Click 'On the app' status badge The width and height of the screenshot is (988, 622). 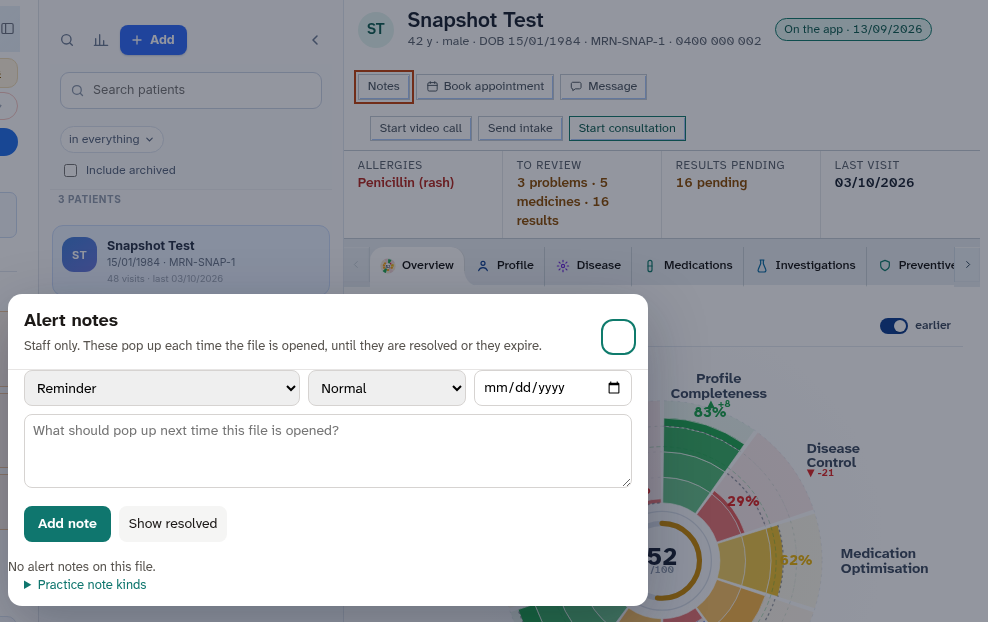point(853,29)
